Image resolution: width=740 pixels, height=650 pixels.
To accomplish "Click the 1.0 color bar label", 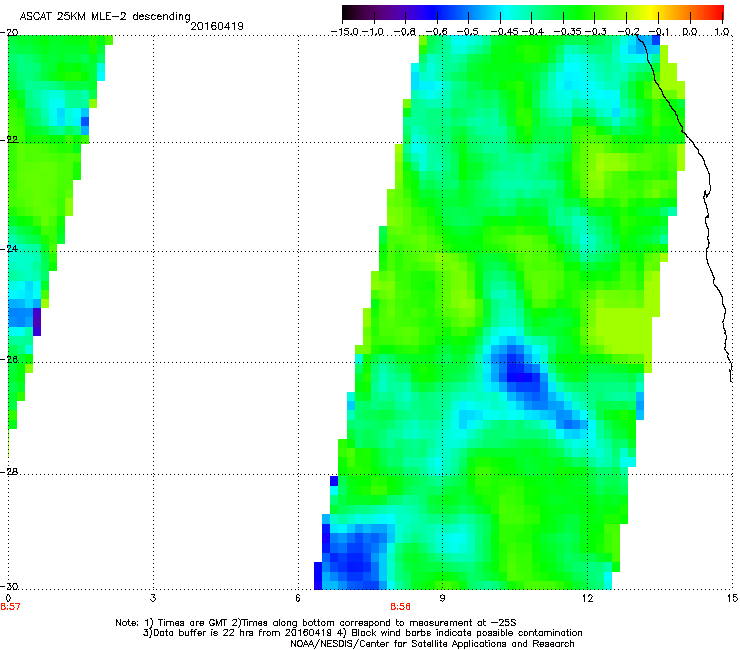I will pos(722,32).
